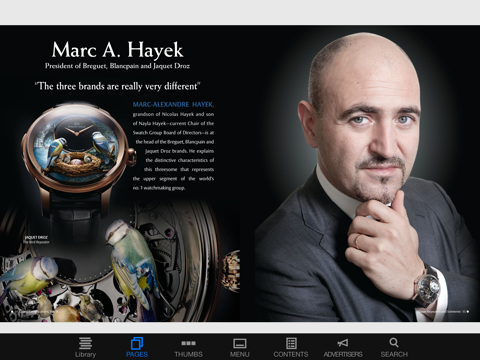Image resolution: width=480 pixels, height=360 pixels.
Task: Click the article intro paragraph text
Action: tap(173, 151)
